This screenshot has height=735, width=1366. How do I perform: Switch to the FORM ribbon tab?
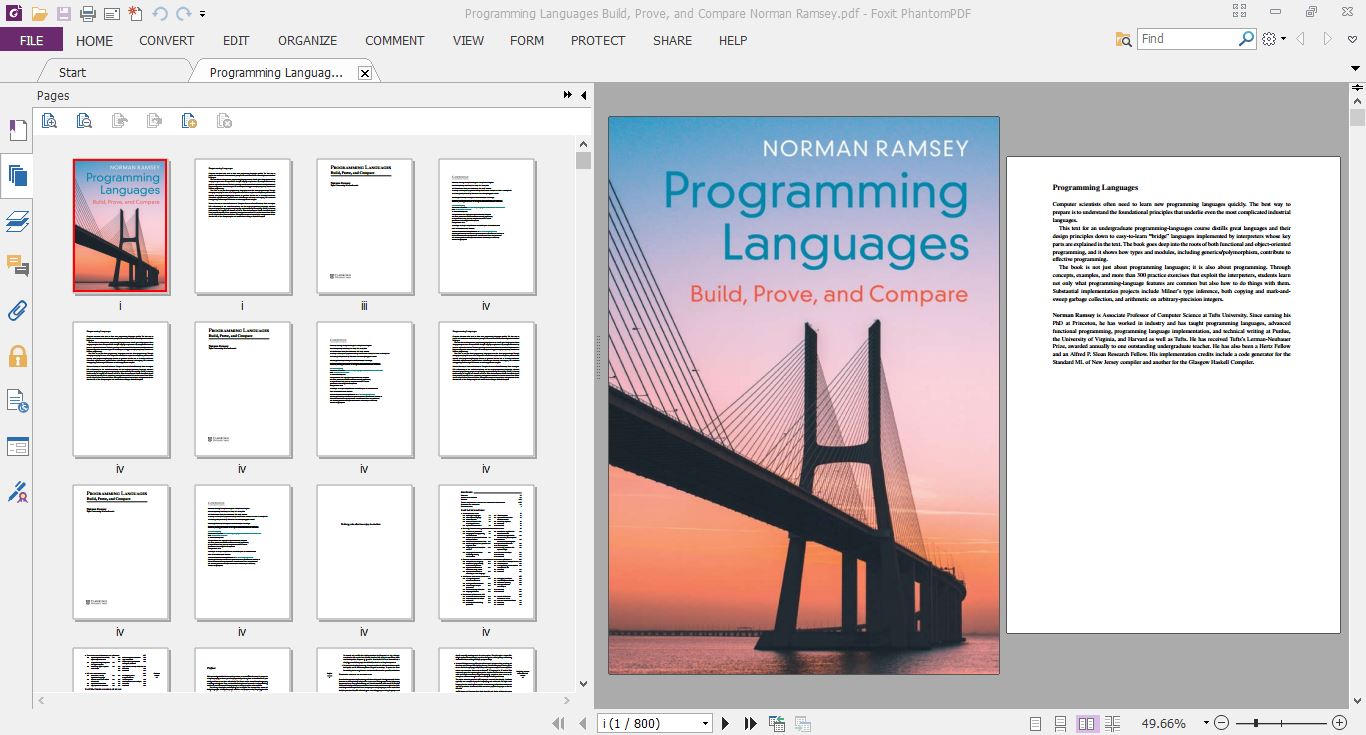[x=527, y=40]
